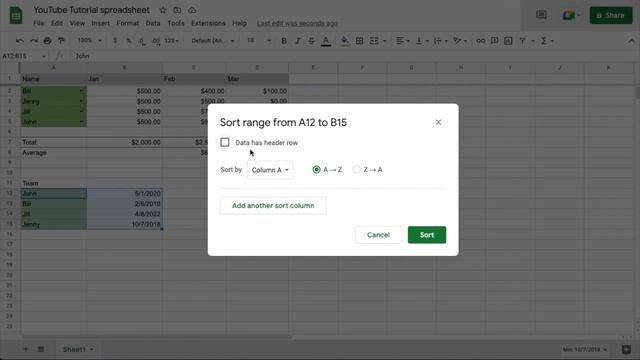Open the vertical align dropdown
The width and height of the screenshot is (640, 360).
pos(422,41)
